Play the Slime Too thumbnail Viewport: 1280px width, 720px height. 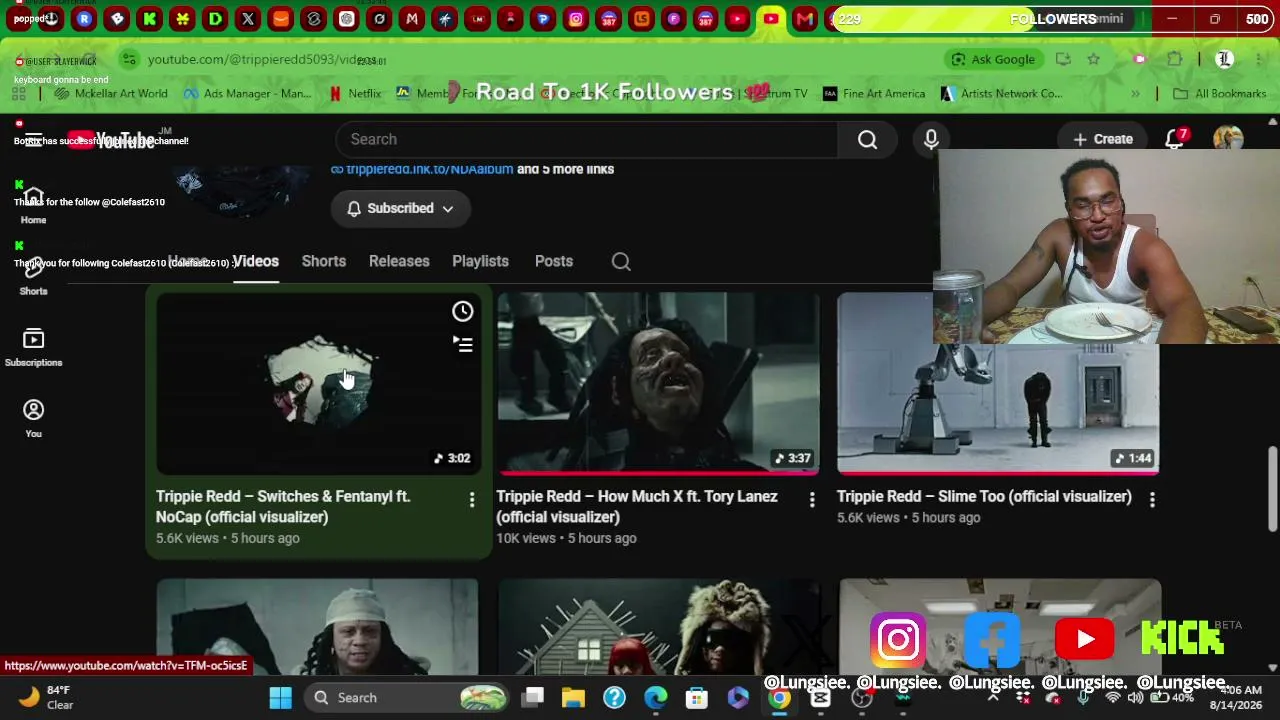(x=998, y=382)
